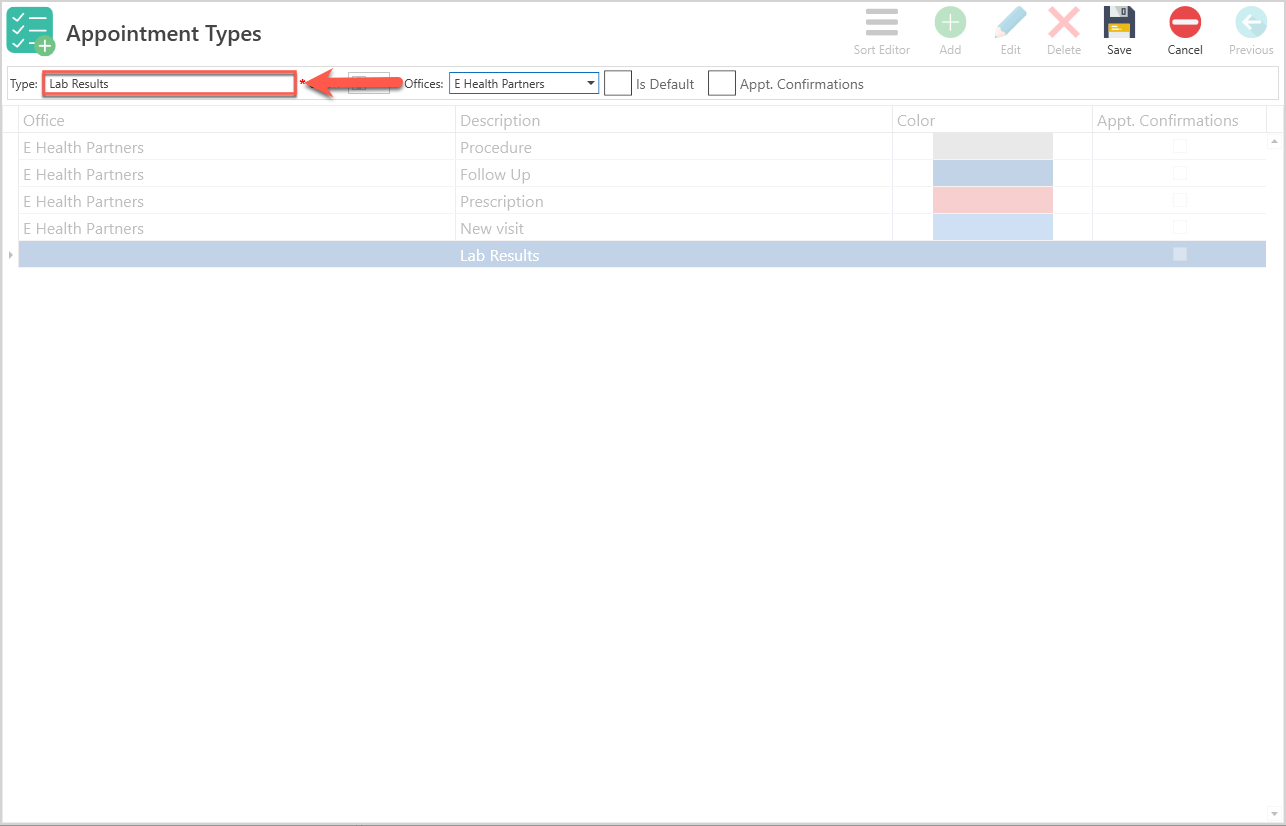Focus the Type input field
Screen dimensions: 1286x826
(x=169, y=84)
